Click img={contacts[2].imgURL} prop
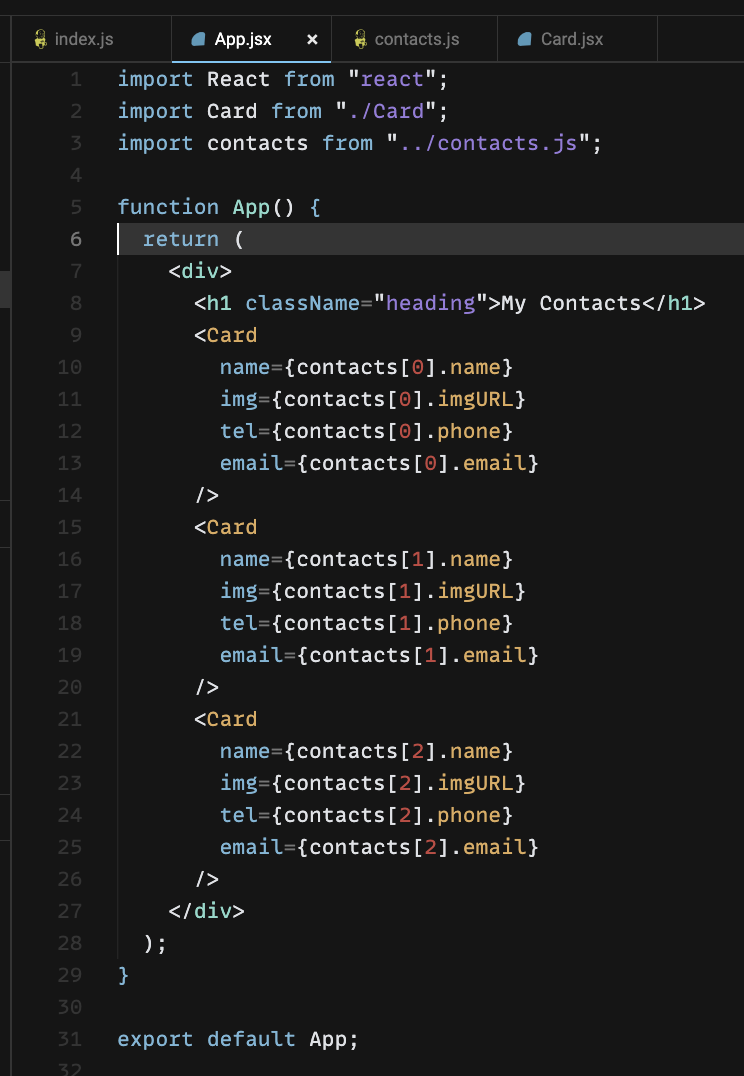The width and height of the screenshot is (744, 1076). click(x=373, y=783)
